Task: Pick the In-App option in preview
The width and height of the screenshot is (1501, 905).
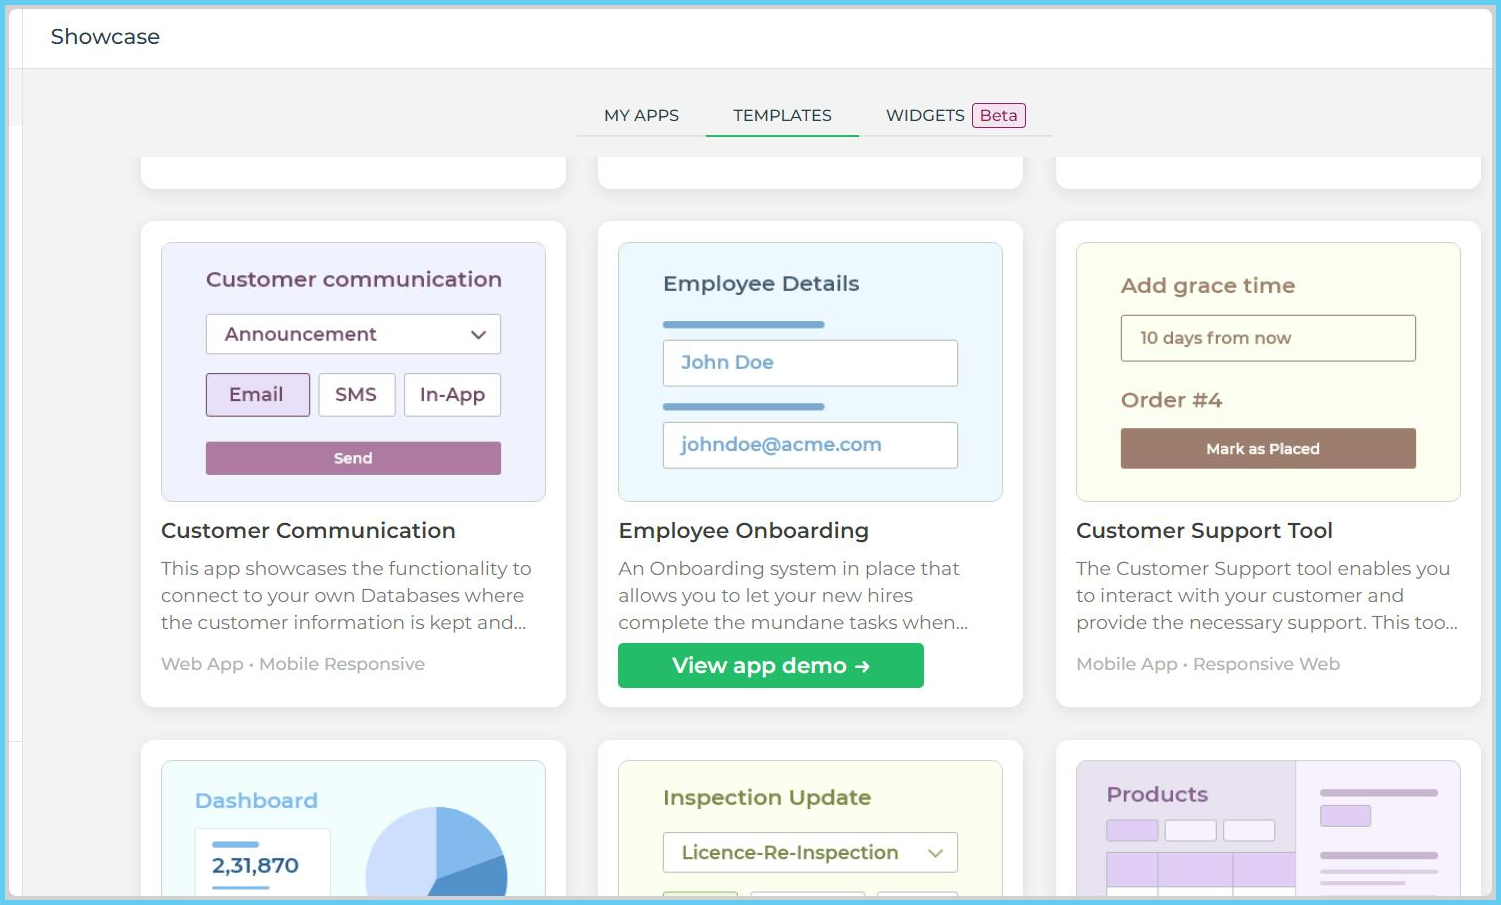Action: (x=452, y=395)
